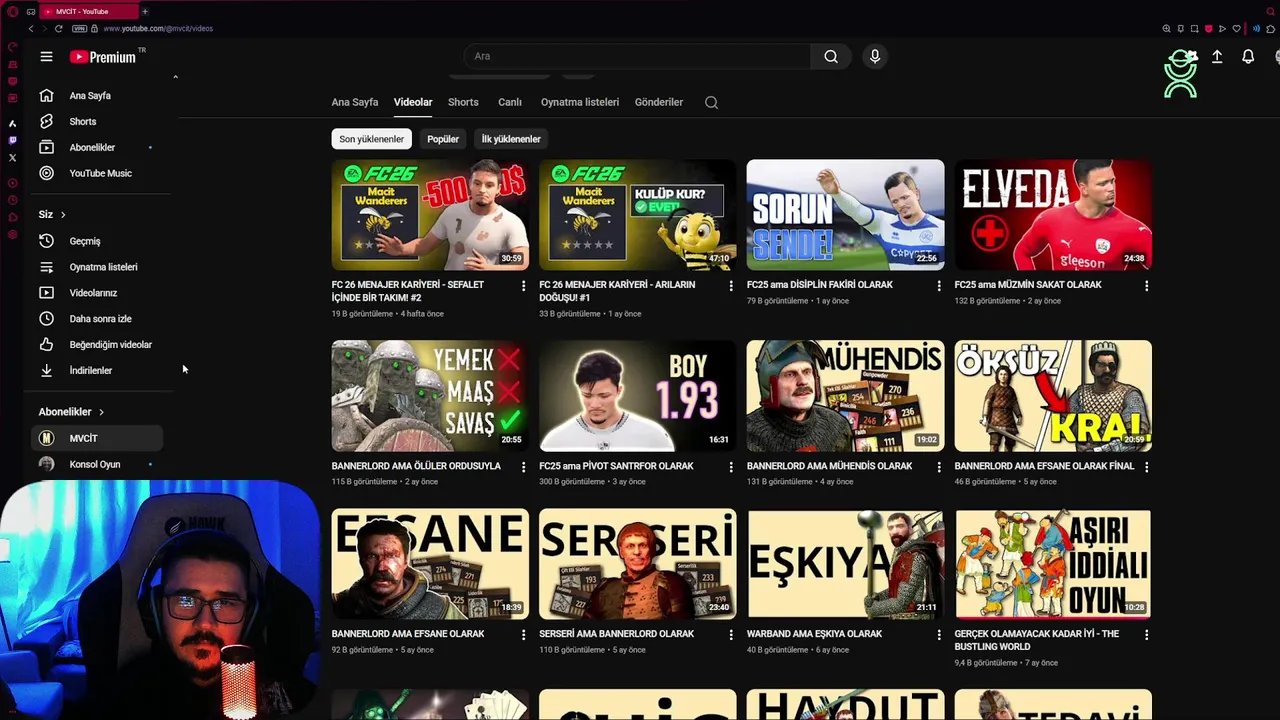Open Shorts from the left sidebar
Screen dimensions: 1280x720
click(x=96, y=122)
